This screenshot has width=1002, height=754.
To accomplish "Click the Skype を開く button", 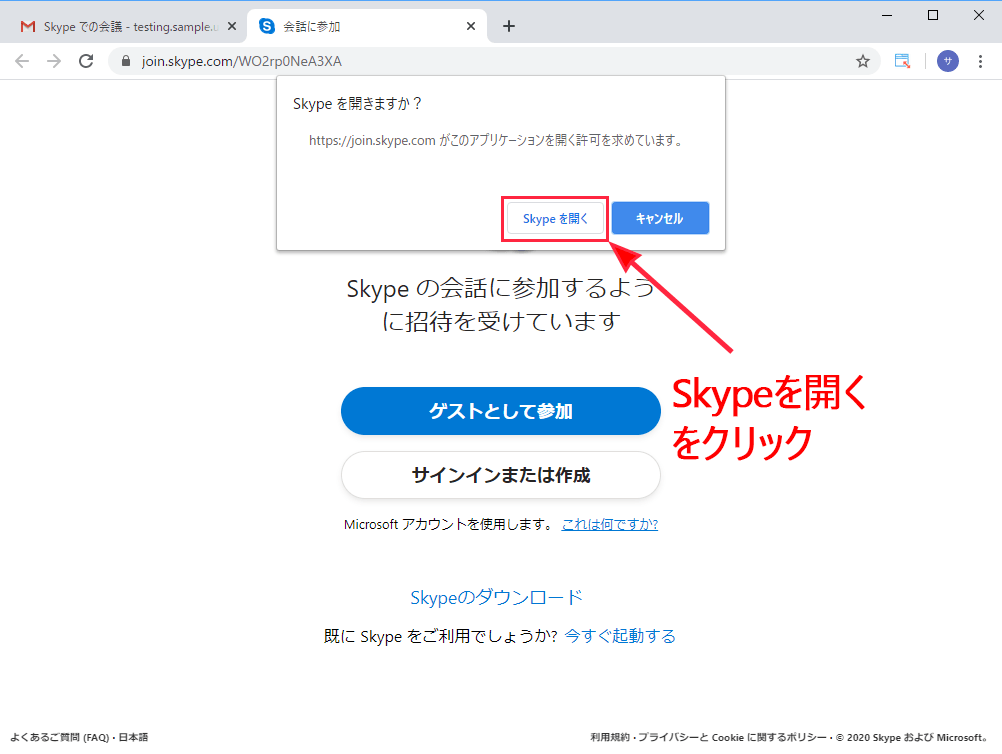I will [x=555, y=219].
